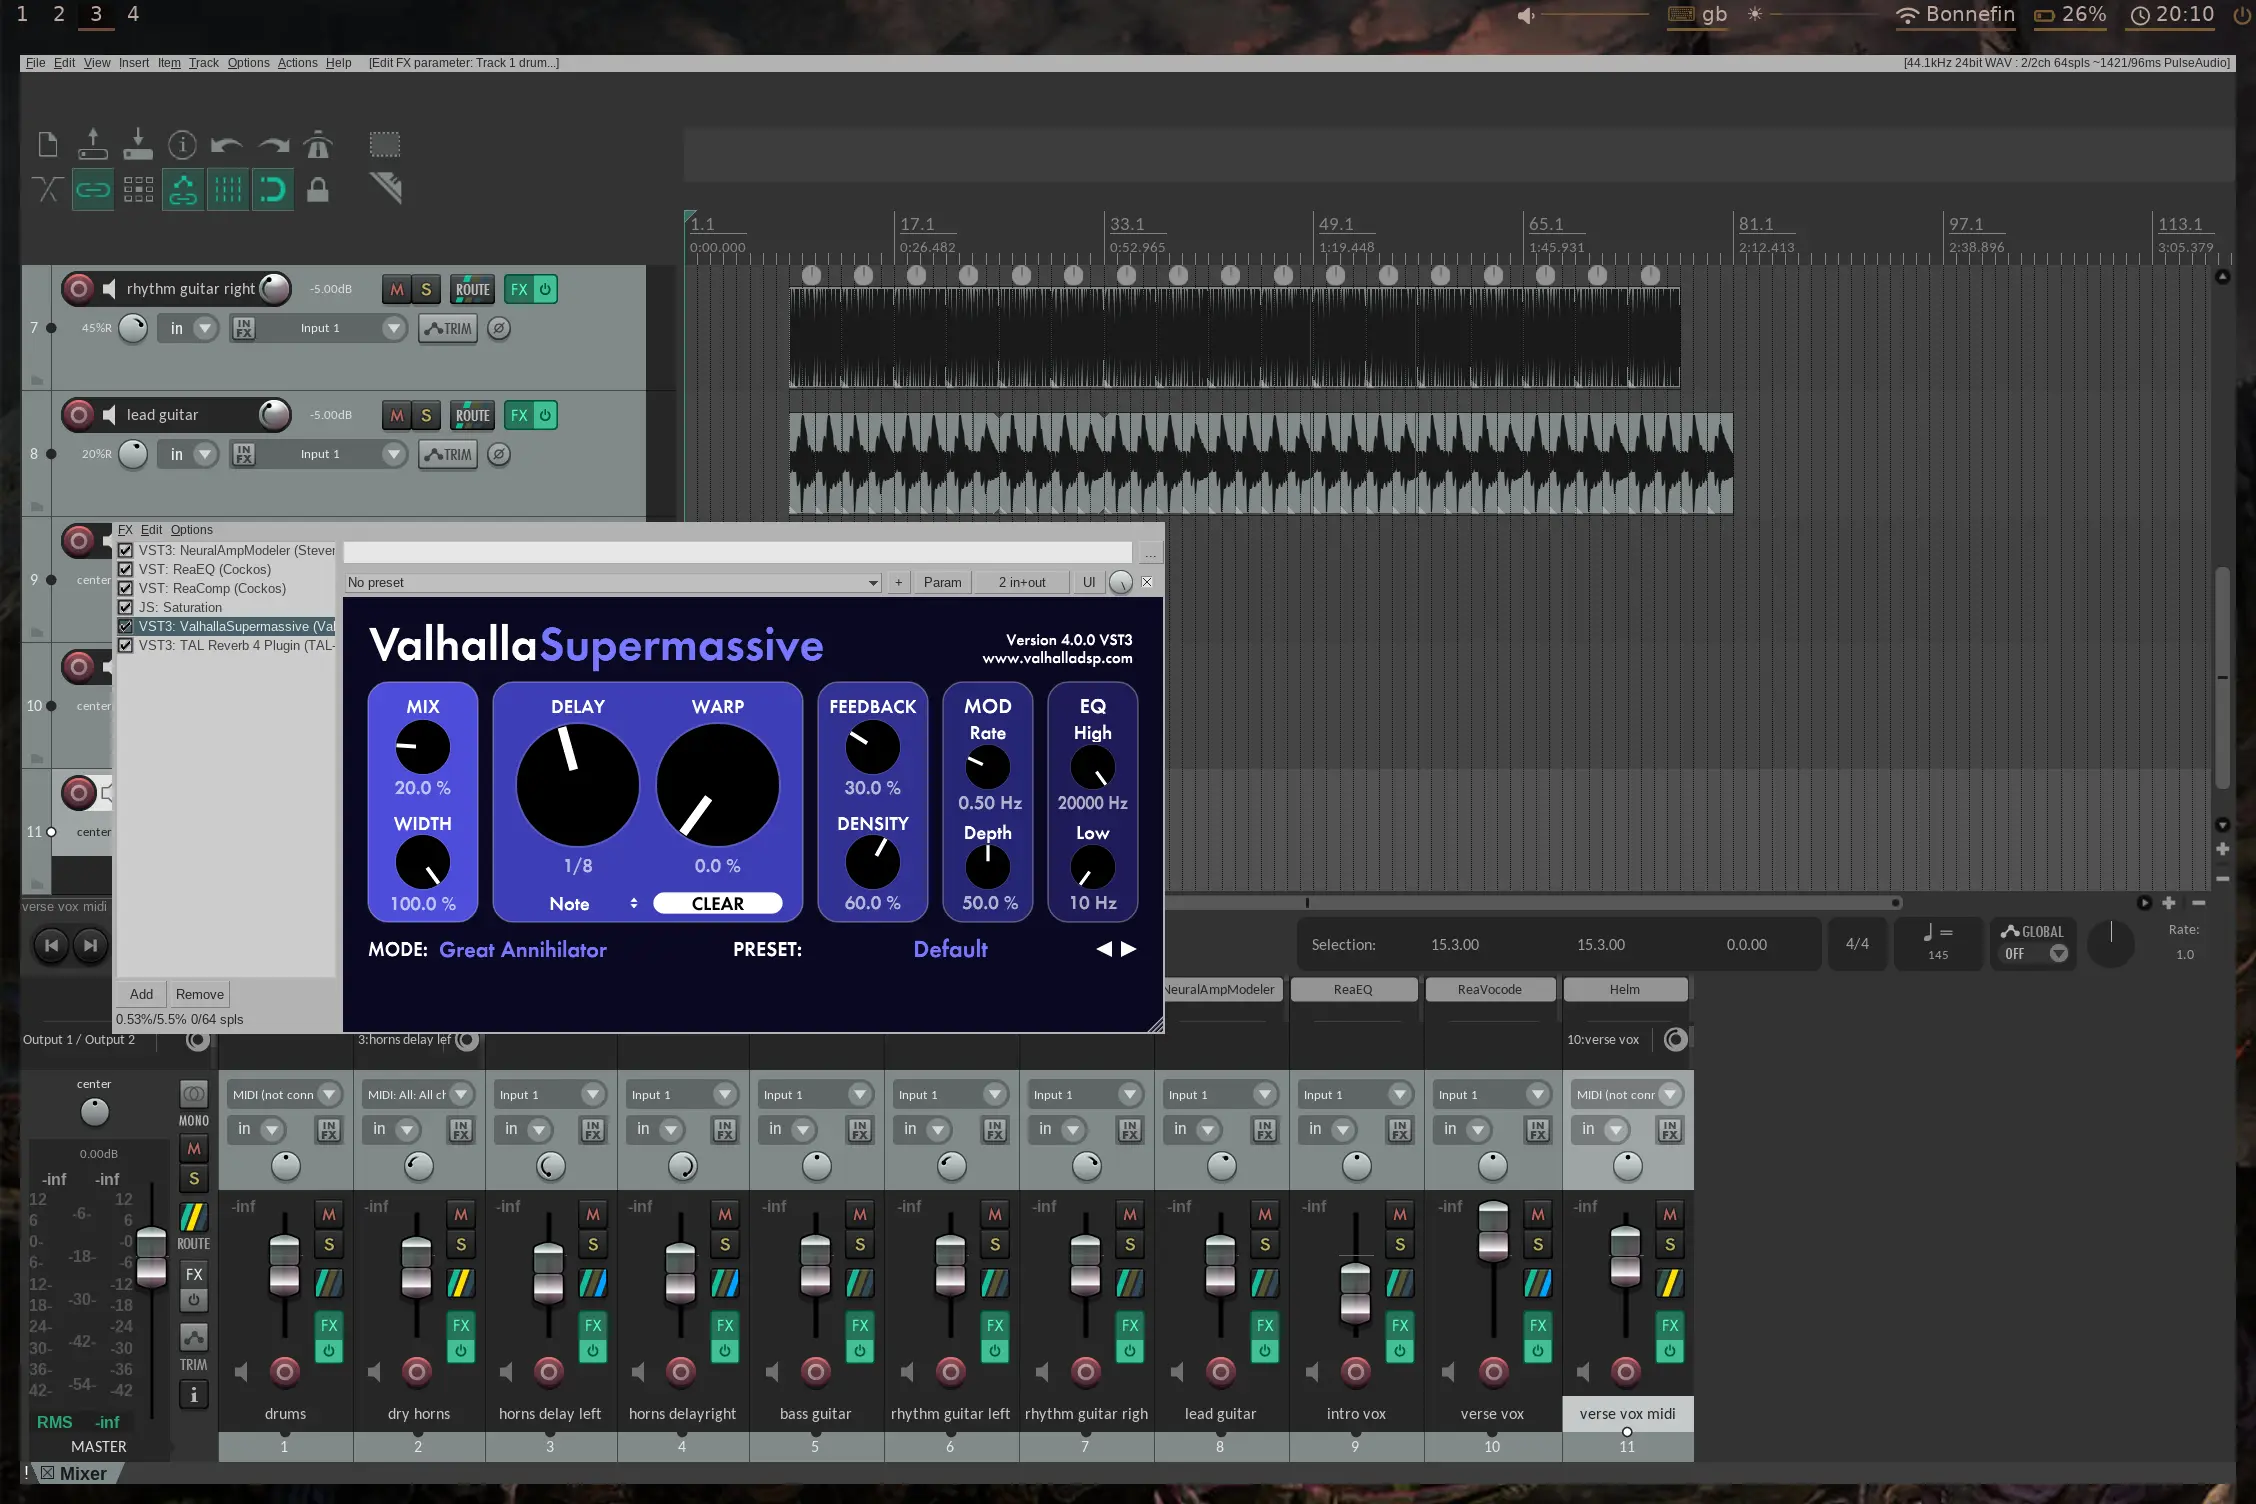Viewport: 2256px width, 1504px height.
Task: Create a new project with the toolbar icon
Action: pyautogui.click(x=47, y=145)
